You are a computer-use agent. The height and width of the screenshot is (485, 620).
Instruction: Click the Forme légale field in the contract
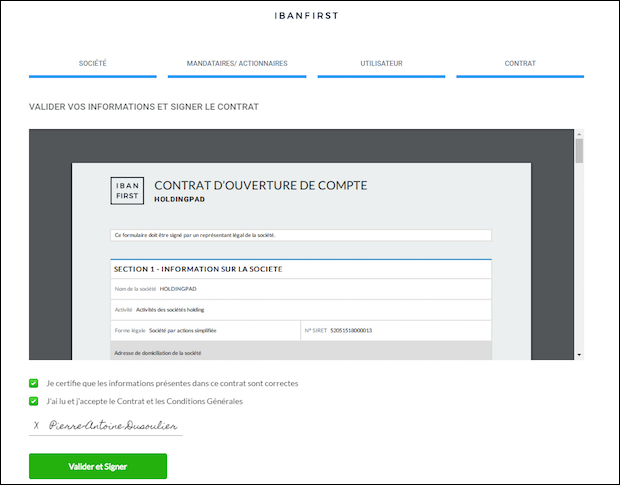point(204,330)
